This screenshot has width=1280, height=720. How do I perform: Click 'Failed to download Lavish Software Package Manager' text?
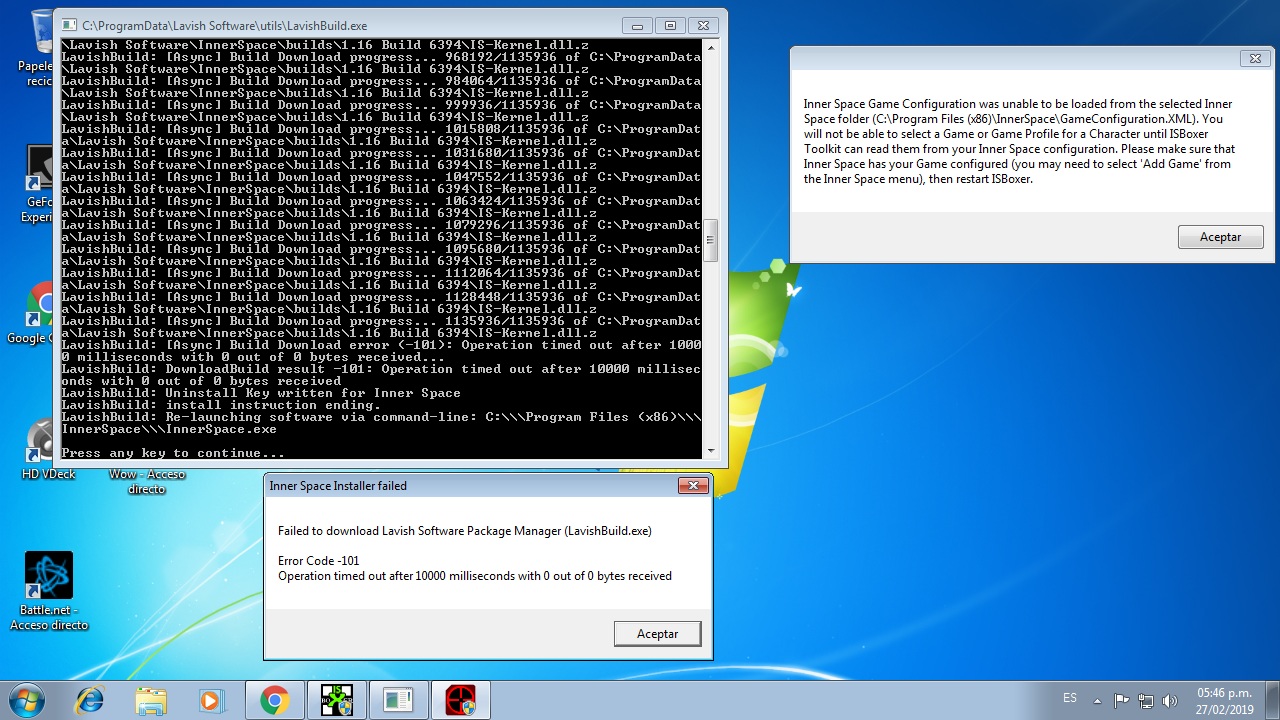[x=465, y=531]
